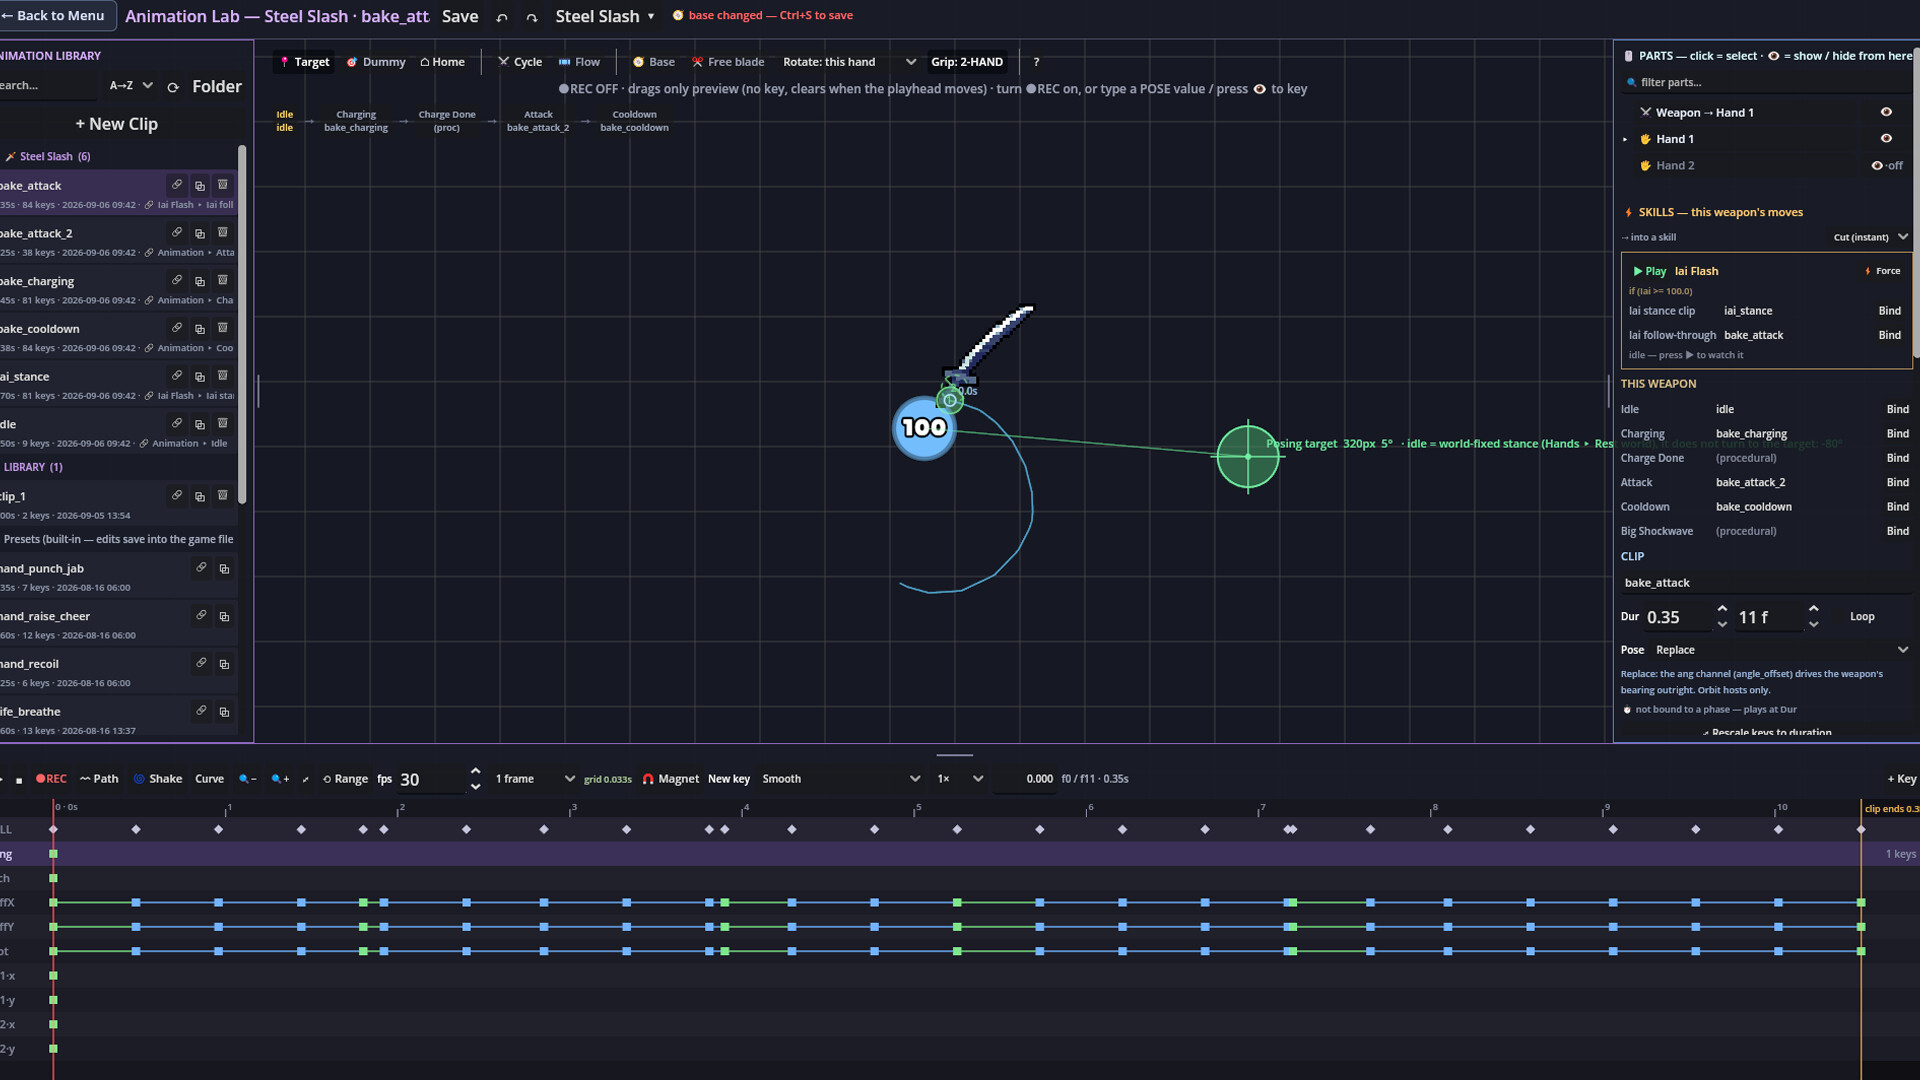Duplicate the bake_charging clip
The width and height of the screenshot is (1920, 1080).
200,281
